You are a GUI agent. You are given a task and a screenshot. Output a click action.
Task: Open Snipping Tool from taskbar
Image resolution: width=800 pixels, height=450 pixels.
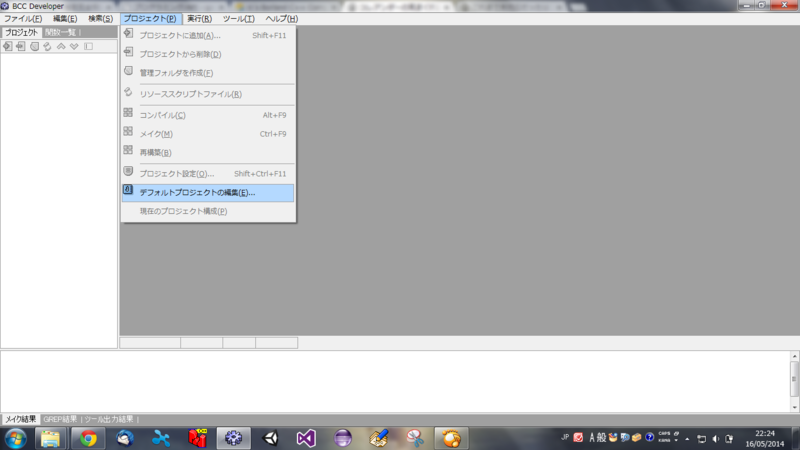[x=415, y=439]
